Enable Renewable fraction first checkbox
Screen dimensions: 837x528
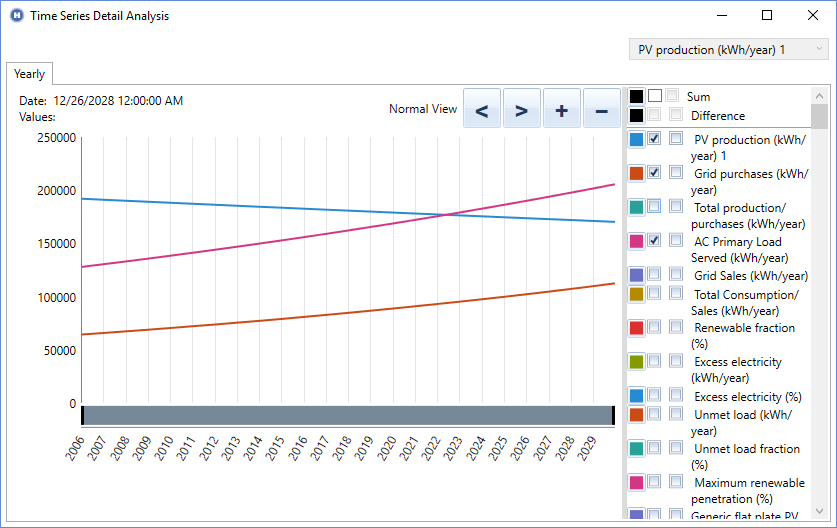654,327
